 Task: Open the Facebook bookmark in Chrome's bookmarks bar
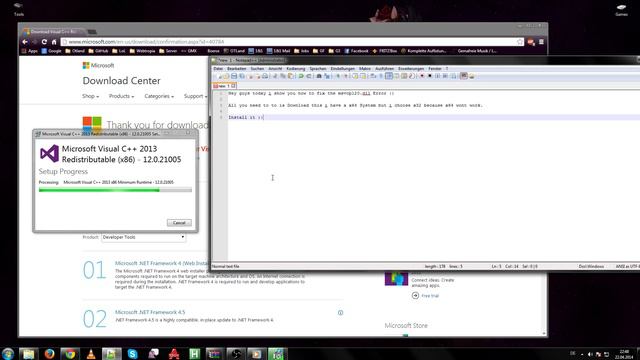click(x=356, y=51)
